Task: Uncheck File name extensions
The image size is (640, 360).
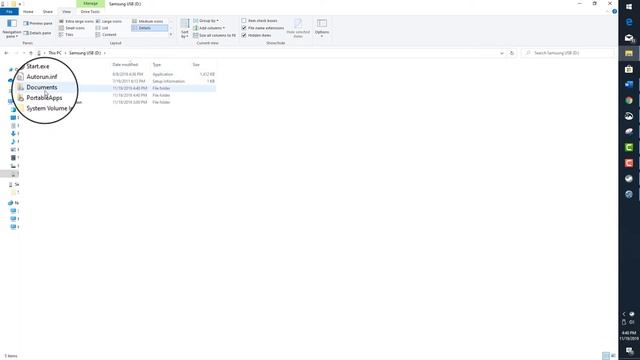Action: 263,28
